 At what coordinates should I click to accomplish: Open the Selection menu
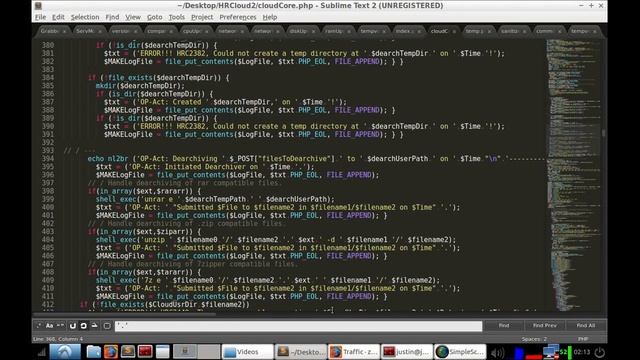tap(85, 17)
